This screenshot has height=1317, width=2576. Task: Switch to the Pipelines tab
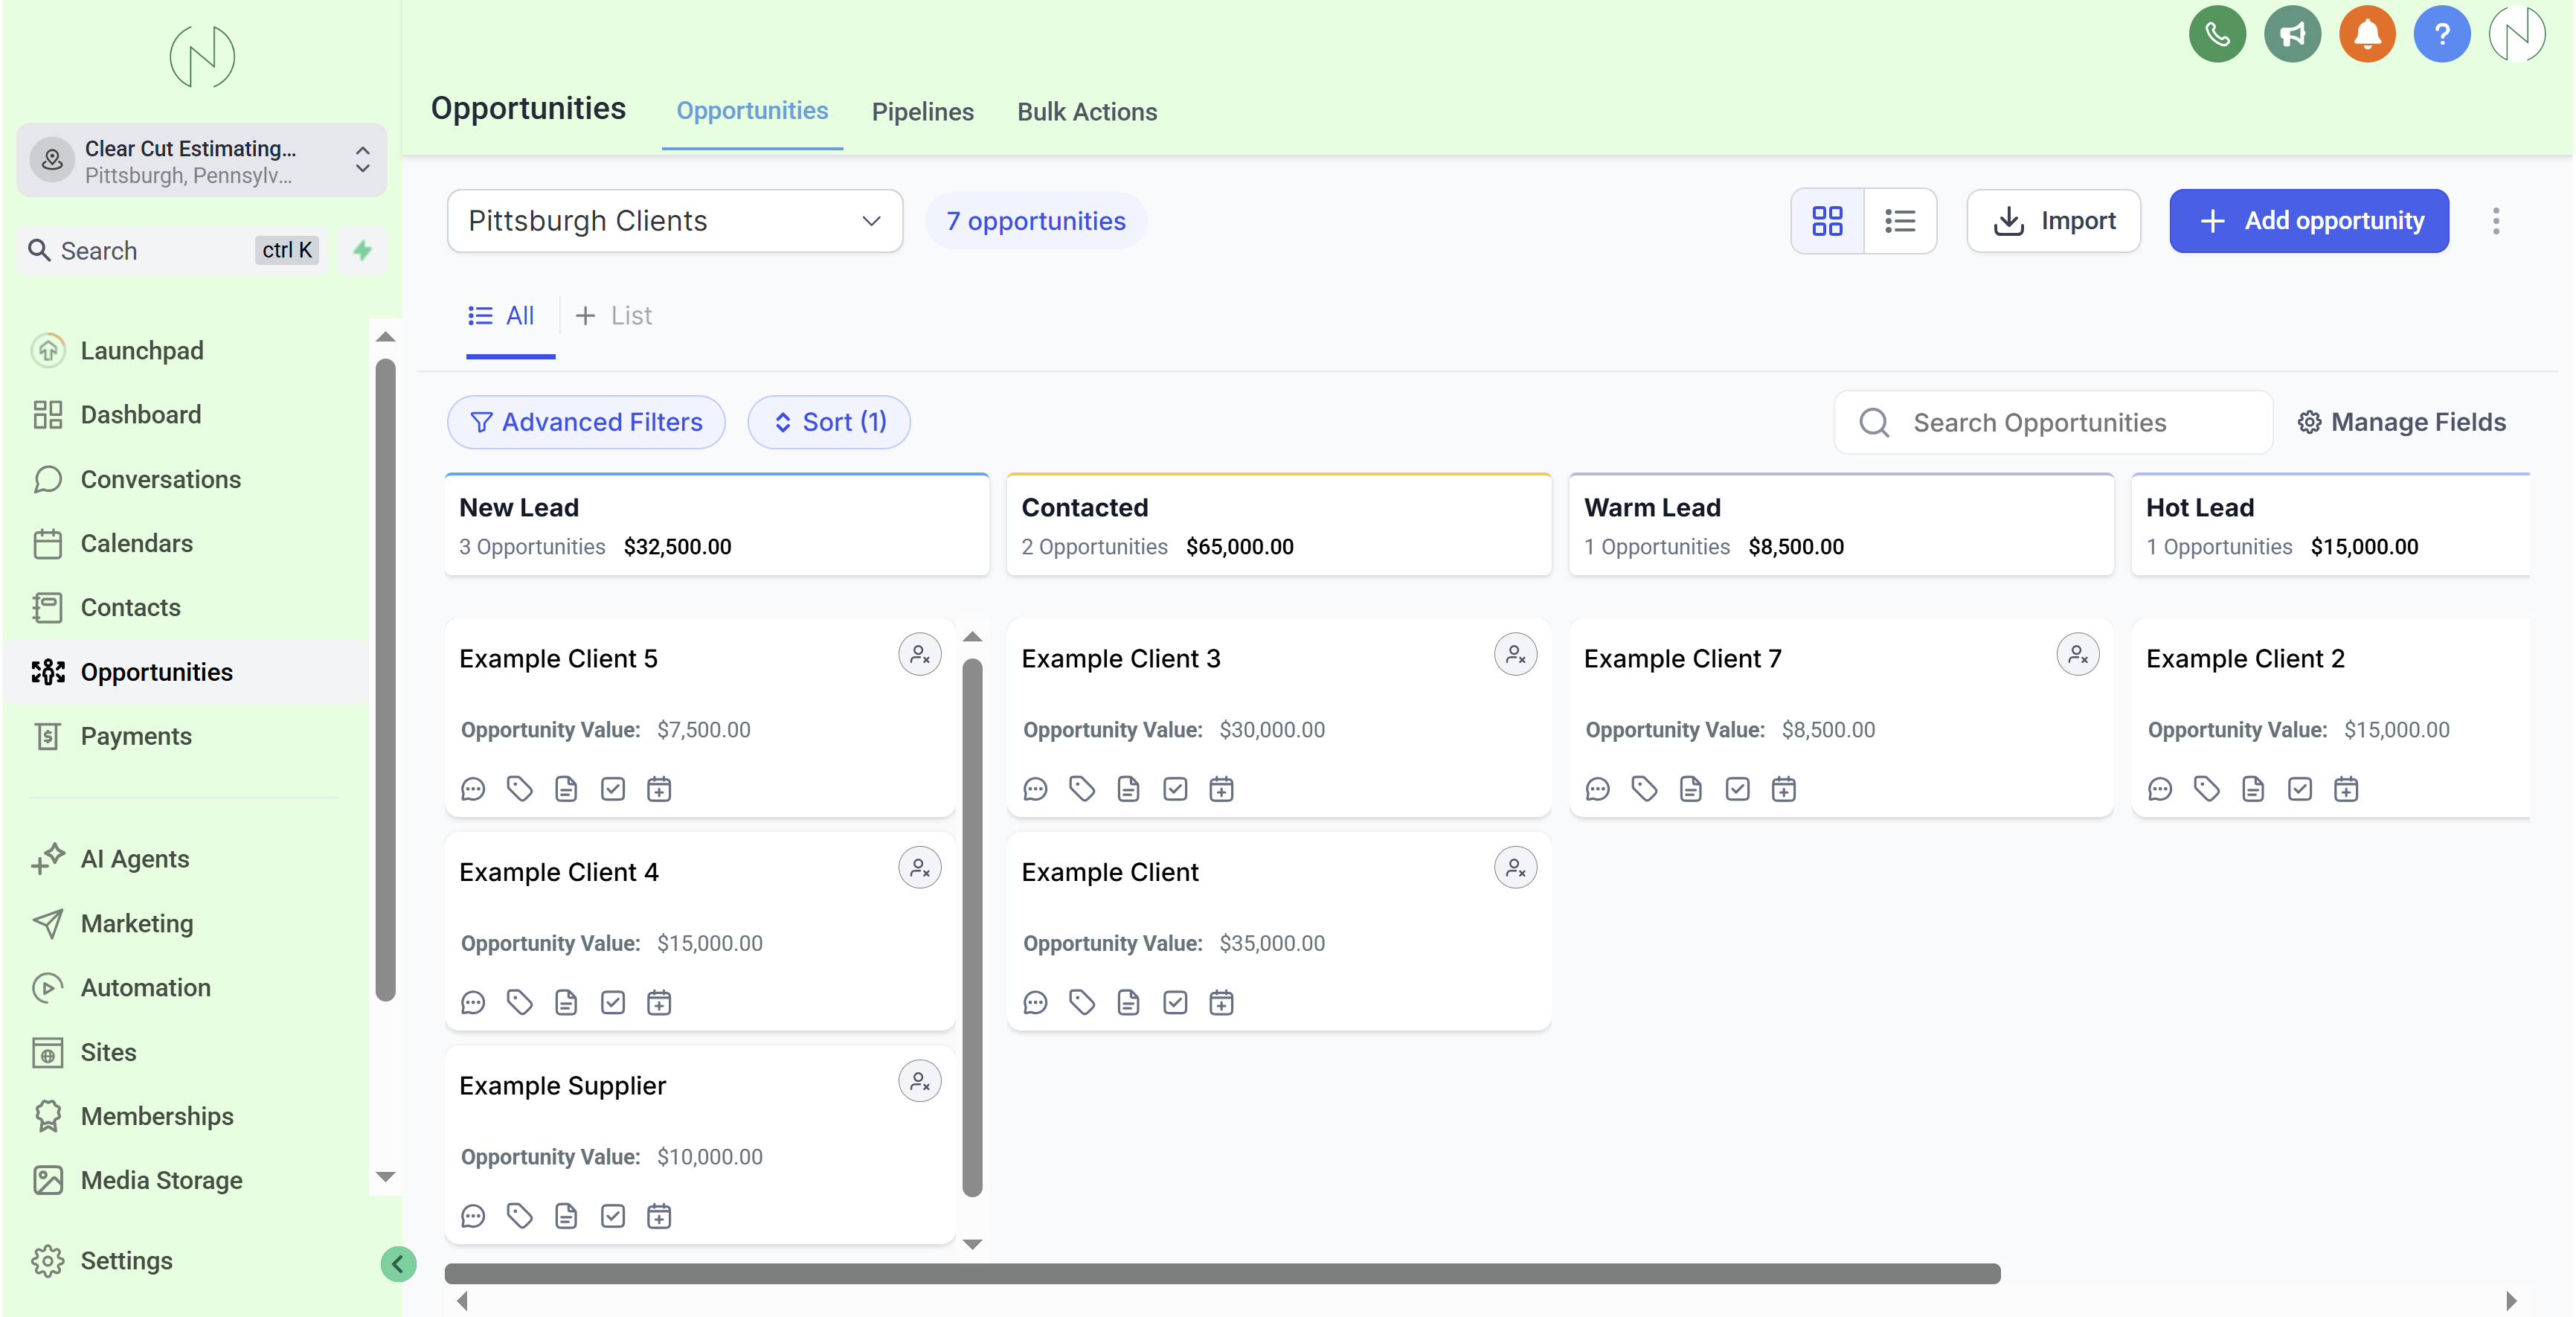[x=922, y=112]
